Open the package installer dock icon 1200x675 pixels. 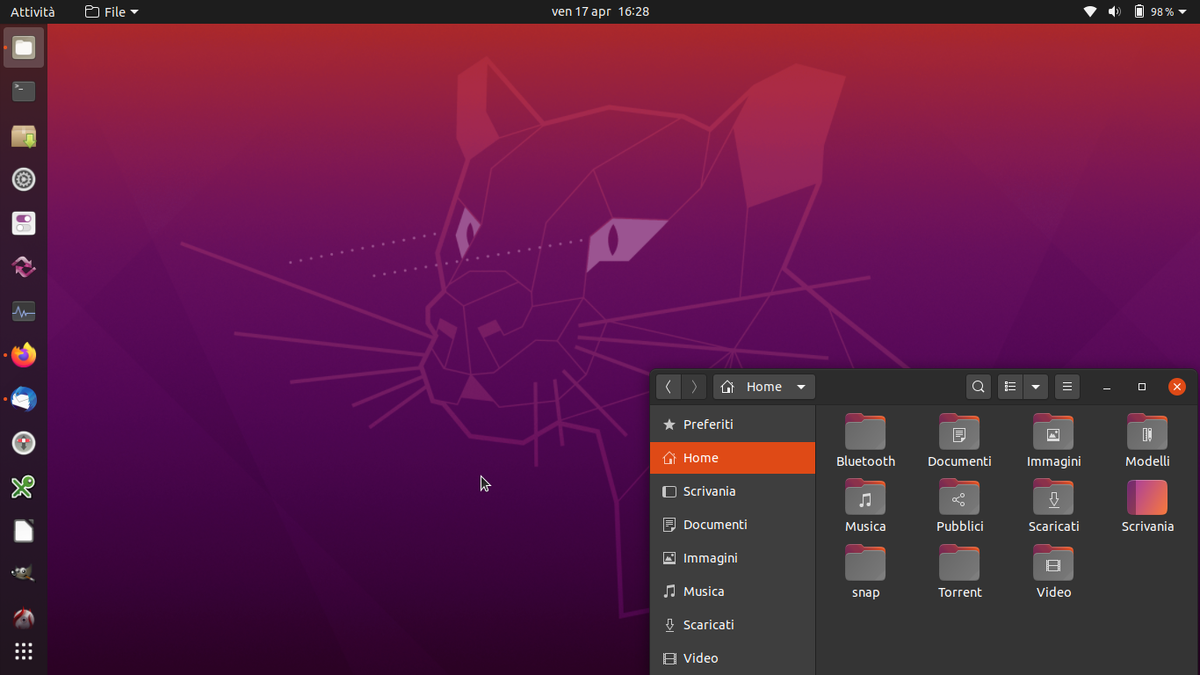(24, 135)
